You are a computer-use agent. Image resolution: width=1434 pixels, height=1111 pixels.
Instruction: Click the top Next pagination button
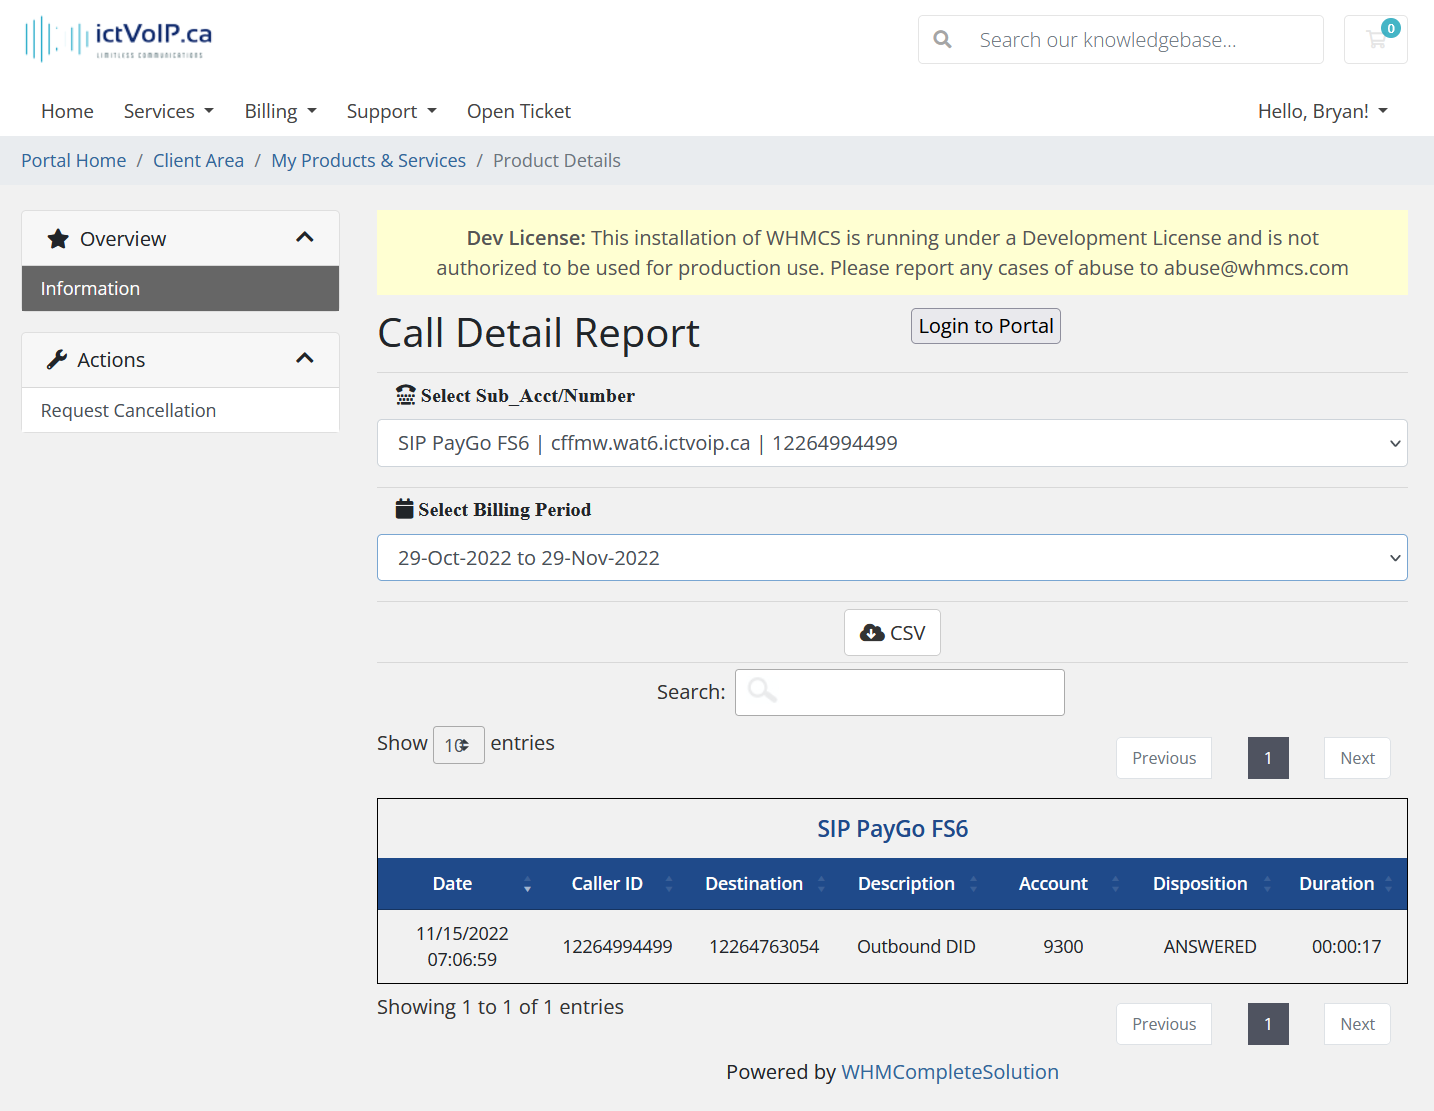(1357, 758)
